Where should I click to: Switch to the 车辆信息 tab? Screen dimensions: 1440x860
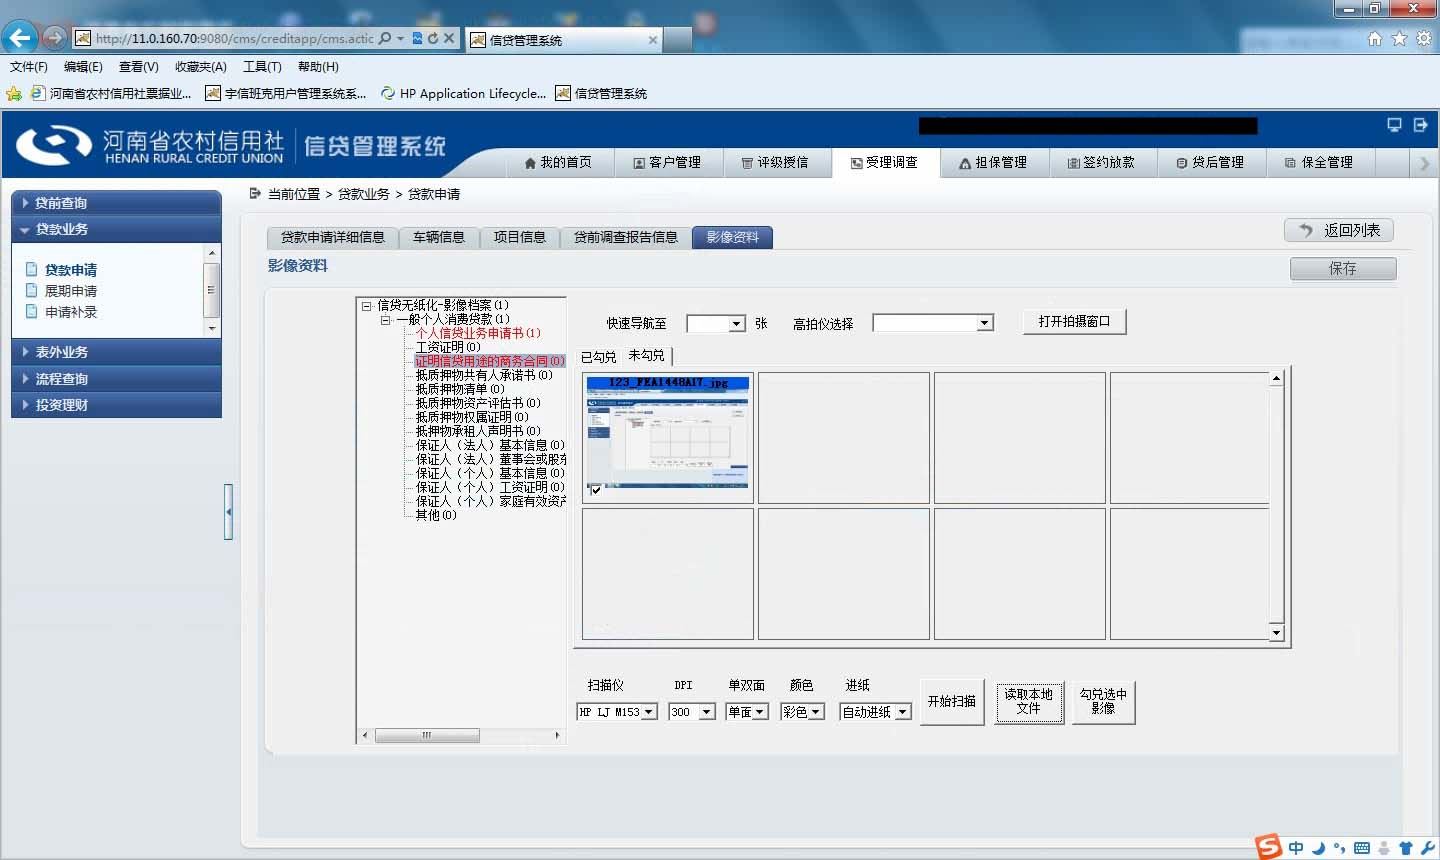(x=439, y=237)
